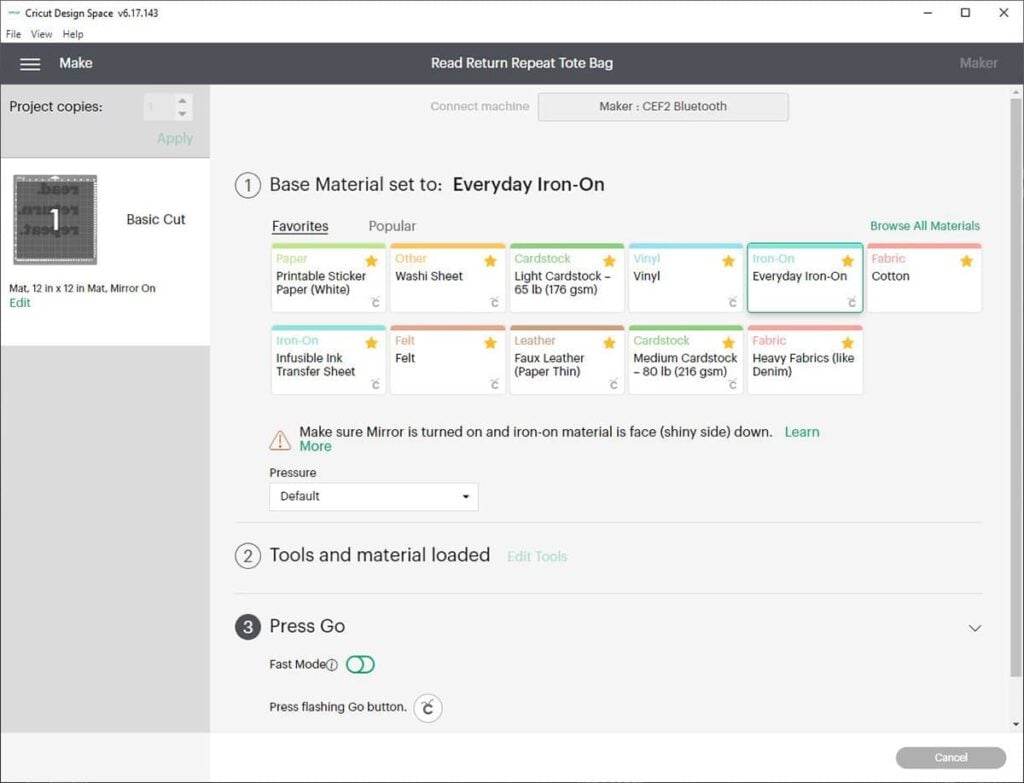The image size is (1024, 783).
Task: Collapse the Press Go section chevron
Action: [x=974, y=628]
